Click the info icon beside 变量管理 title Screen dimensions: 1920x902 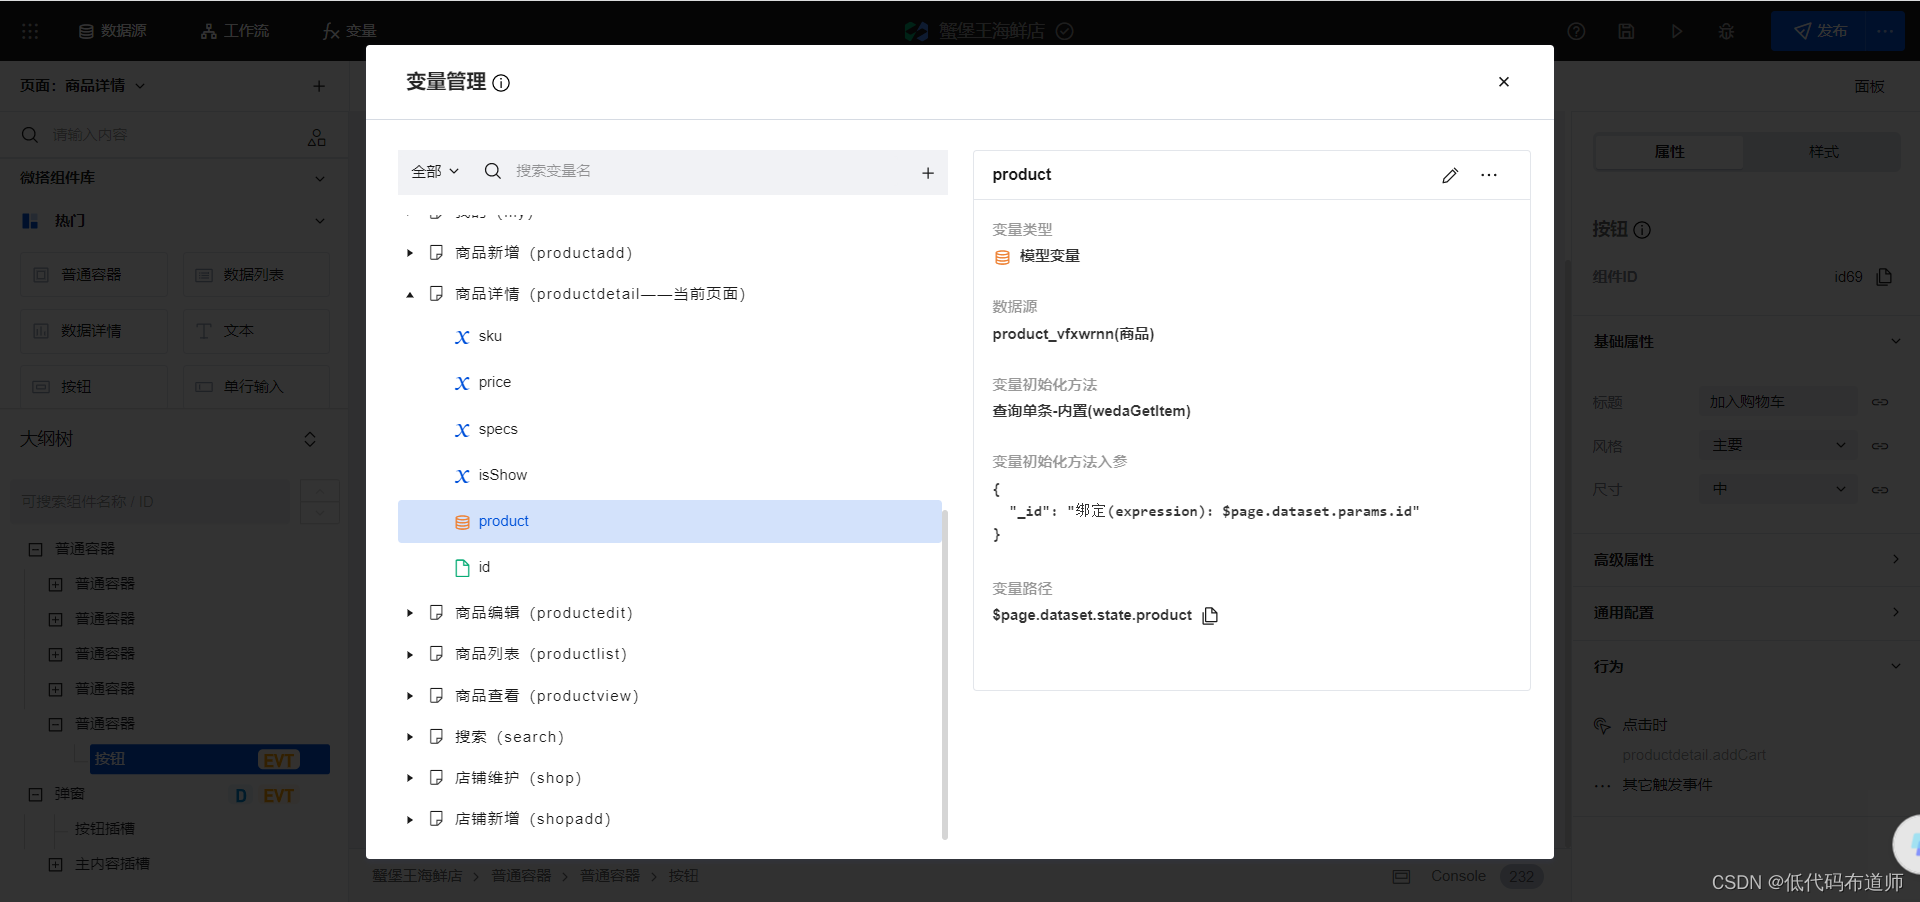coord(501,83)
